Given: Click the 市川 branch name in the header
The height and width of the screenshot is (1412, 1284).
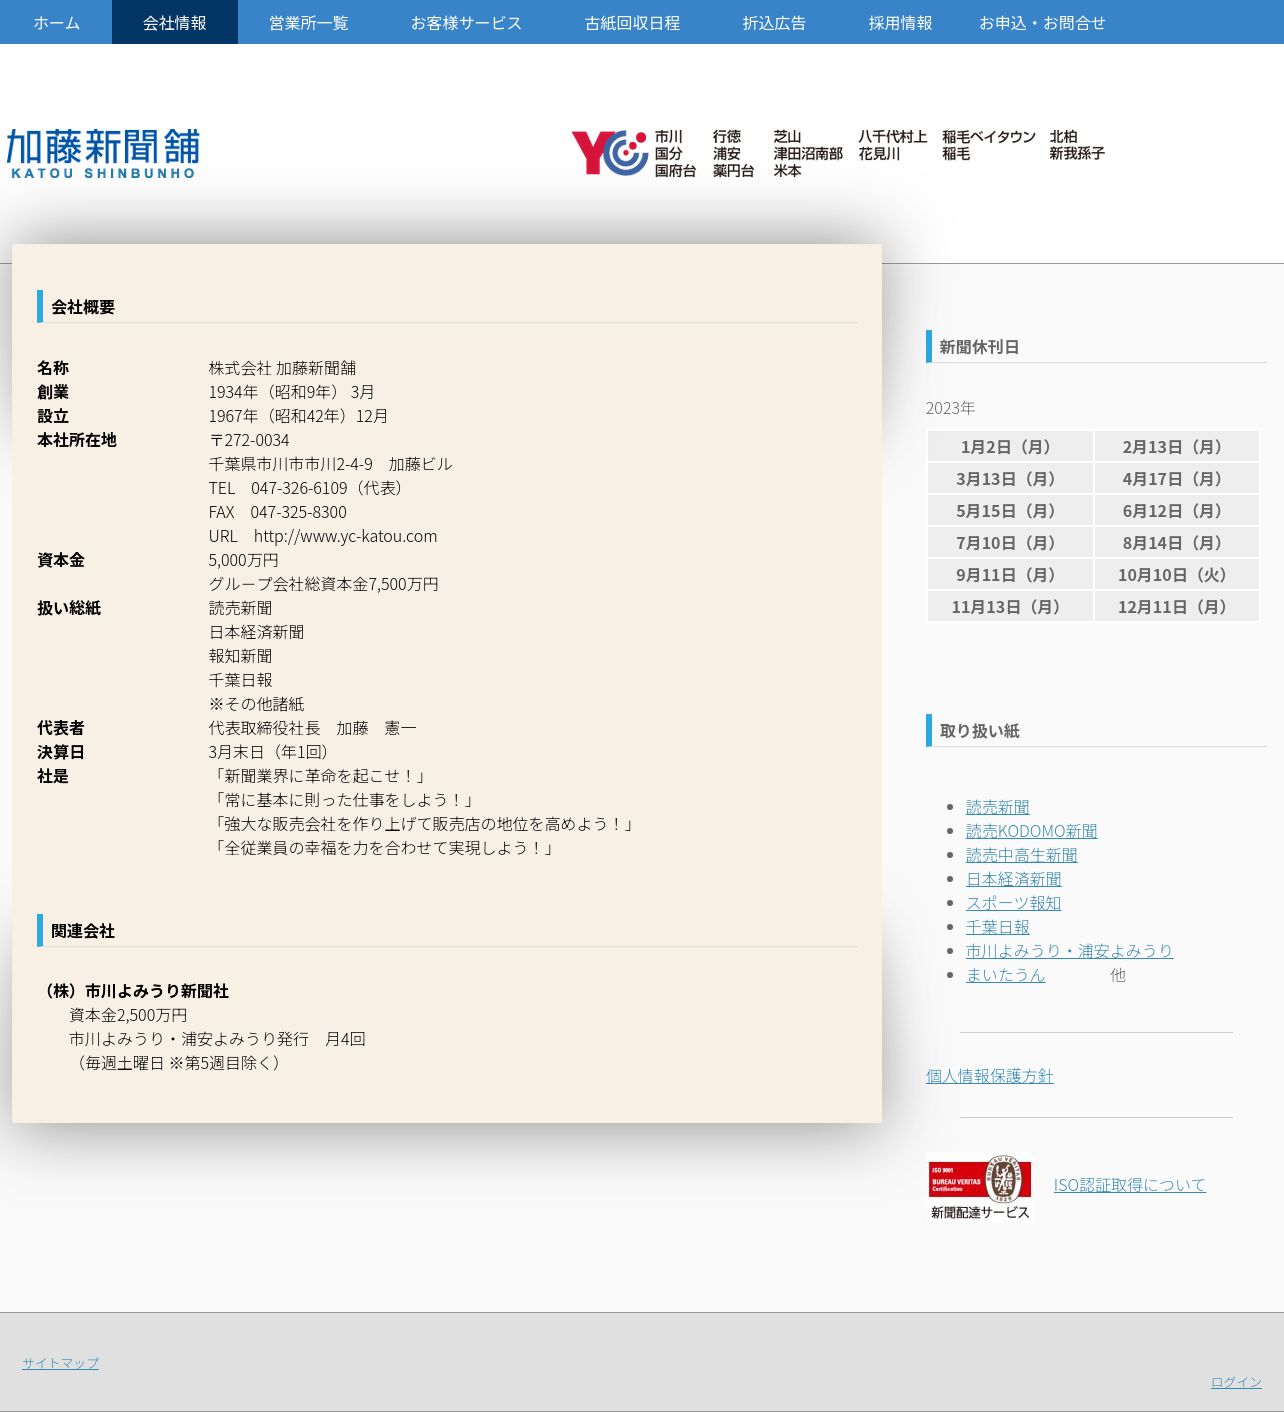Looking at the screenshot, I should click(x=669, y=137).
